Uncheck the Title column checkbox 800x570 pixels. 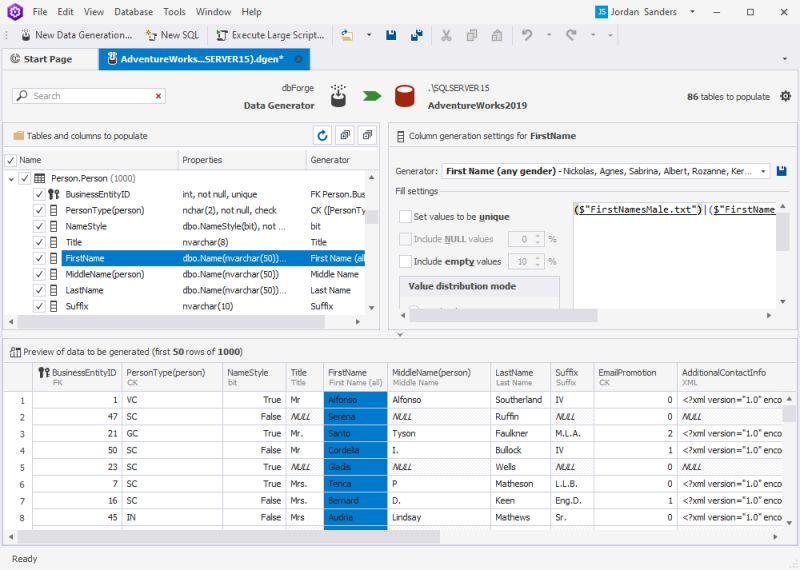[39, 242]
